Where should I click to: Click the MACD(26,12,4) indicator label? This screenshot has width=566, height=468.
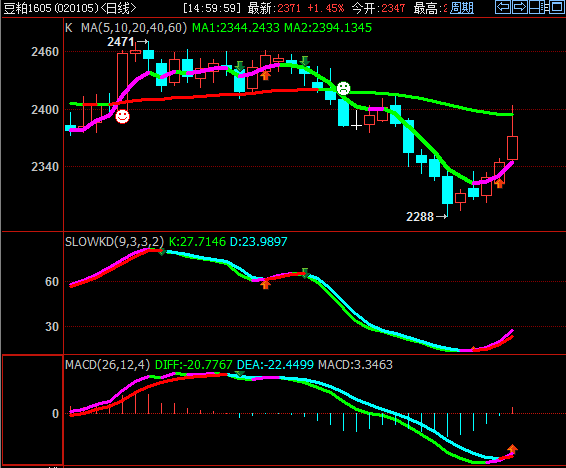[108, 364]
